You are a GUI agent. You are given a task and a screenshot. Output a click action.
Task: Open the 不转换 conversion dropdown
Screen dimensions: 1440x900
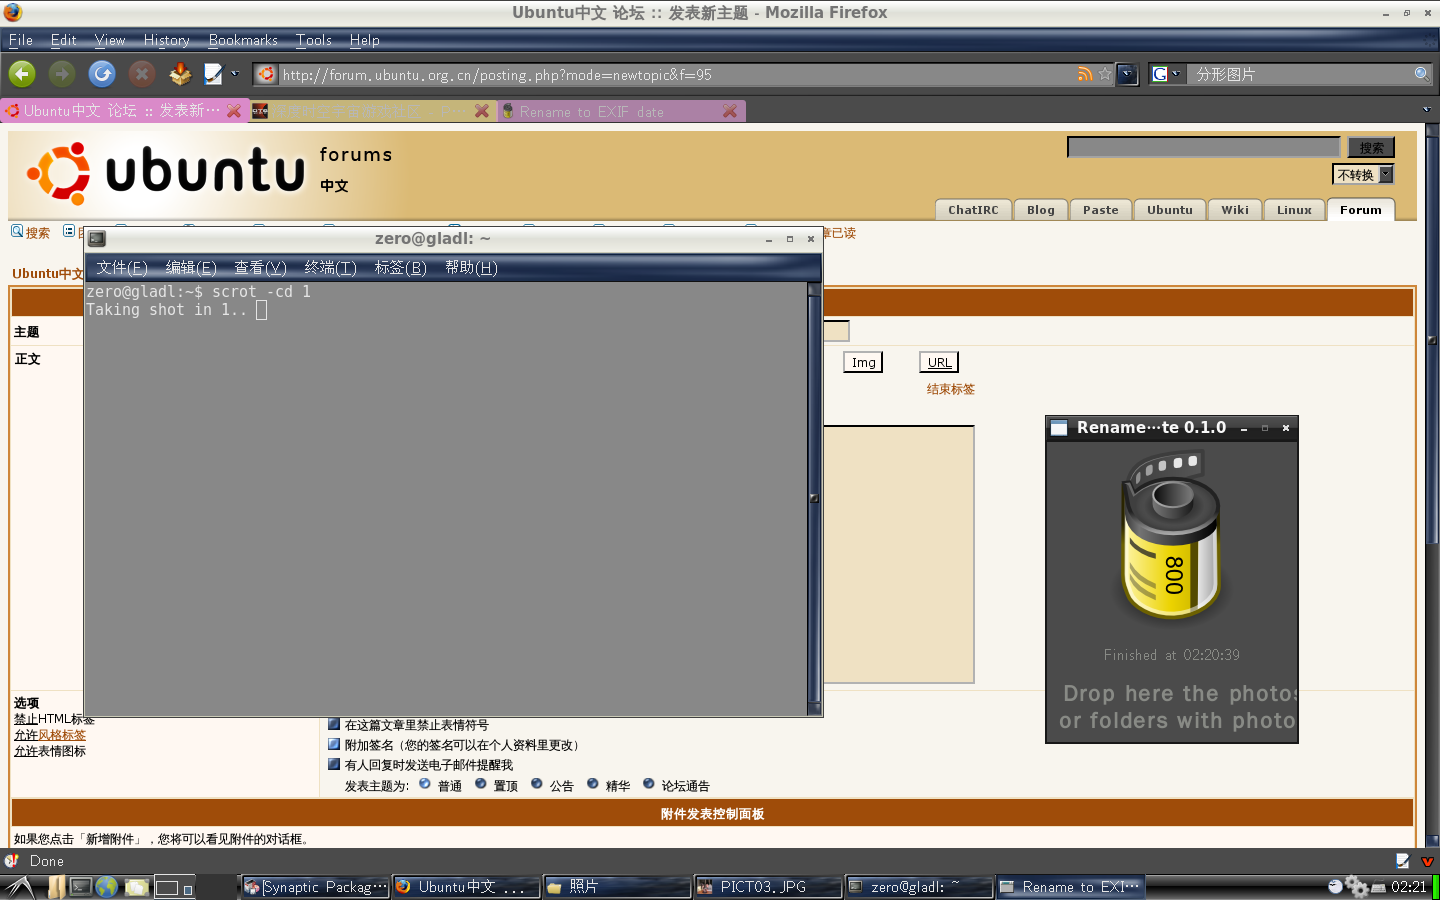(1363, 174)
